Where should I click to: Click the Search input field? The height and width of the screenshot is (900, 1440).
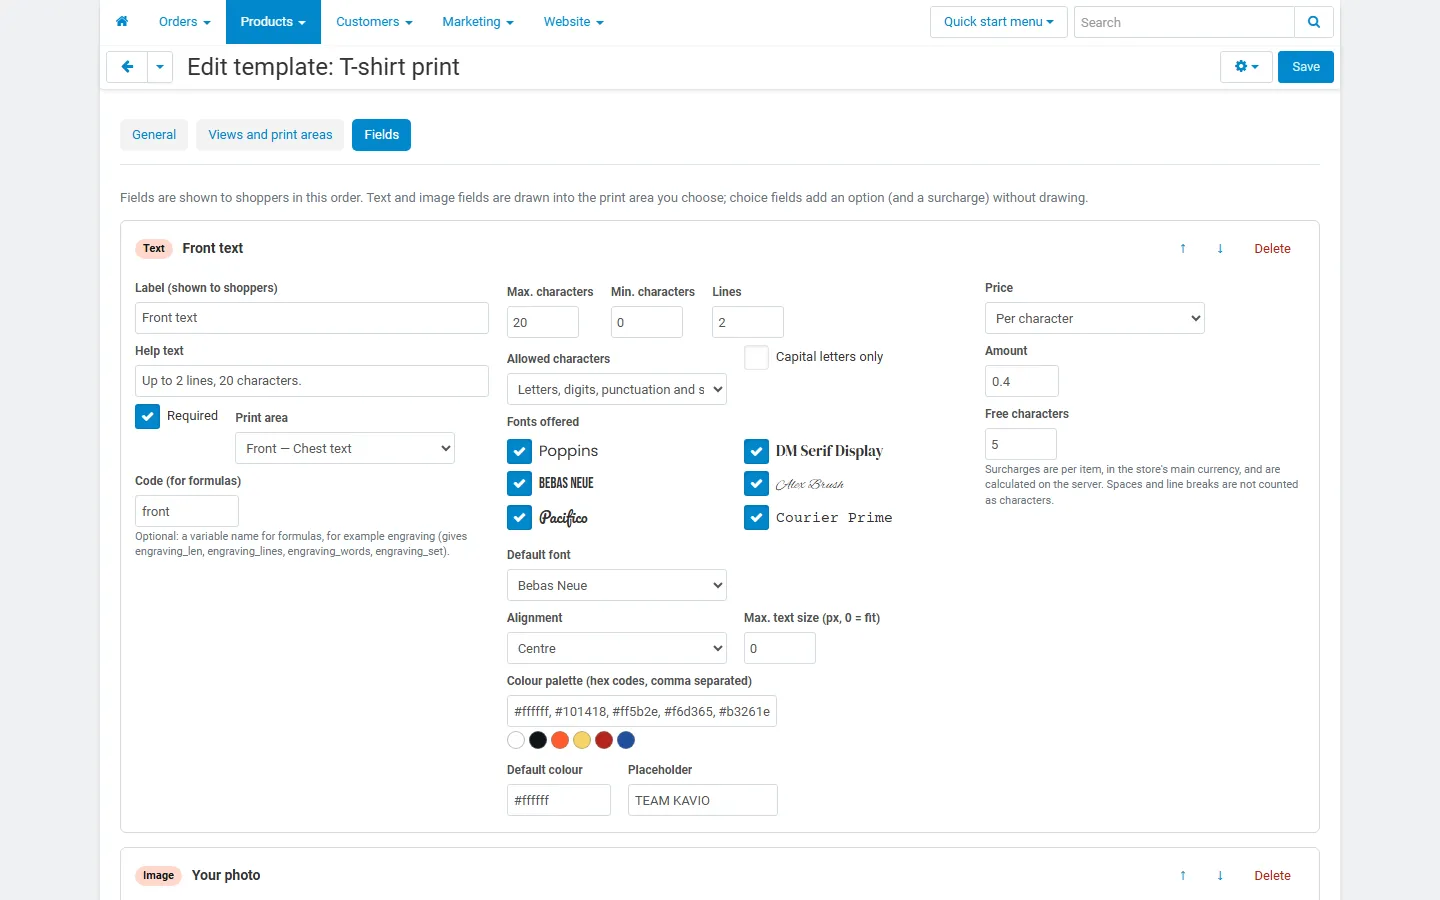click(1184, 22)
